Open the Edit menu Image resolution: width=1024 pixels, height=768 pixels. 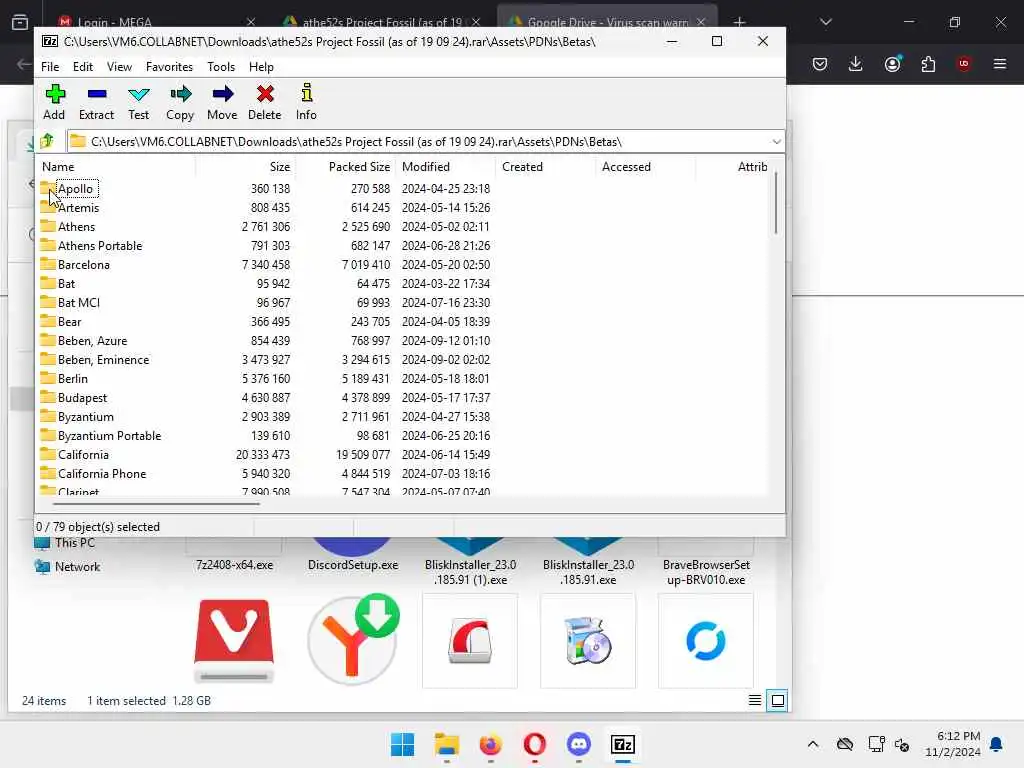click(x=82, y=67)
